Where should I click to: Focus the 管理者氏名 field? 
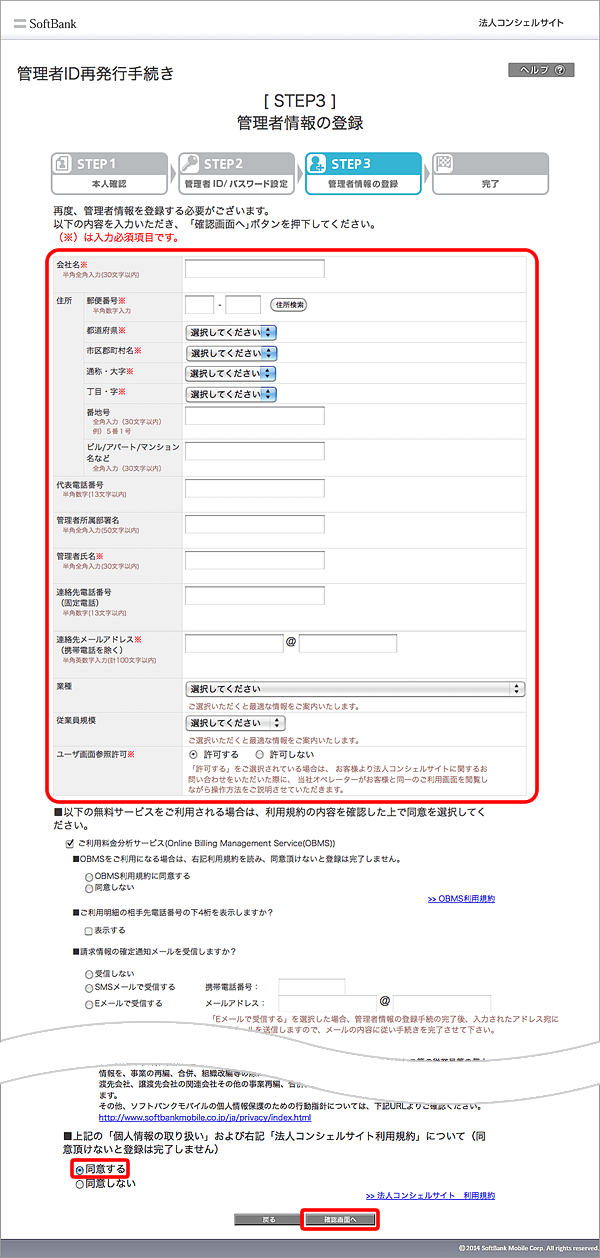click(x=255, y=560)
